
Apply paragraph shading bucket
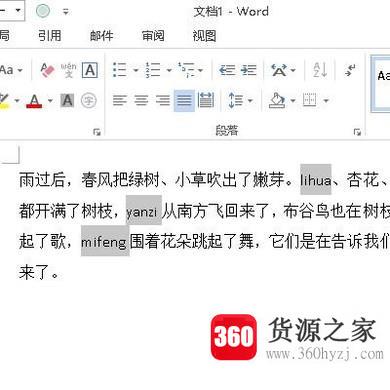277,100
